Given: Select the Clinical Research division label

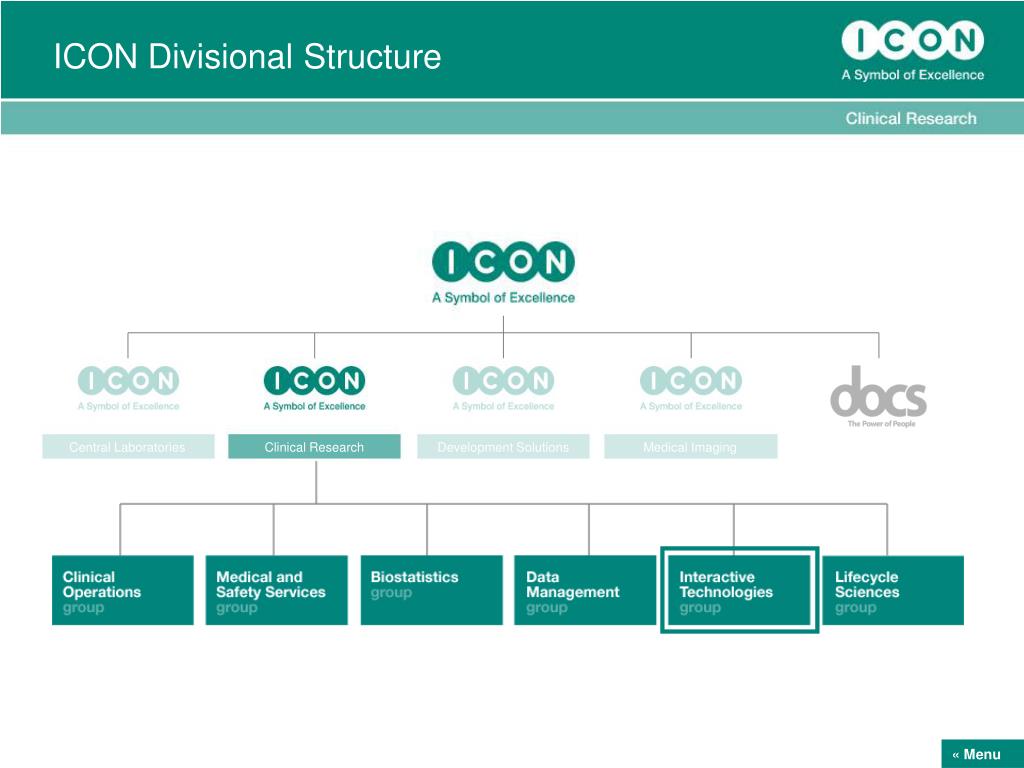Looking at the screenshot, I should pos(314,447).
